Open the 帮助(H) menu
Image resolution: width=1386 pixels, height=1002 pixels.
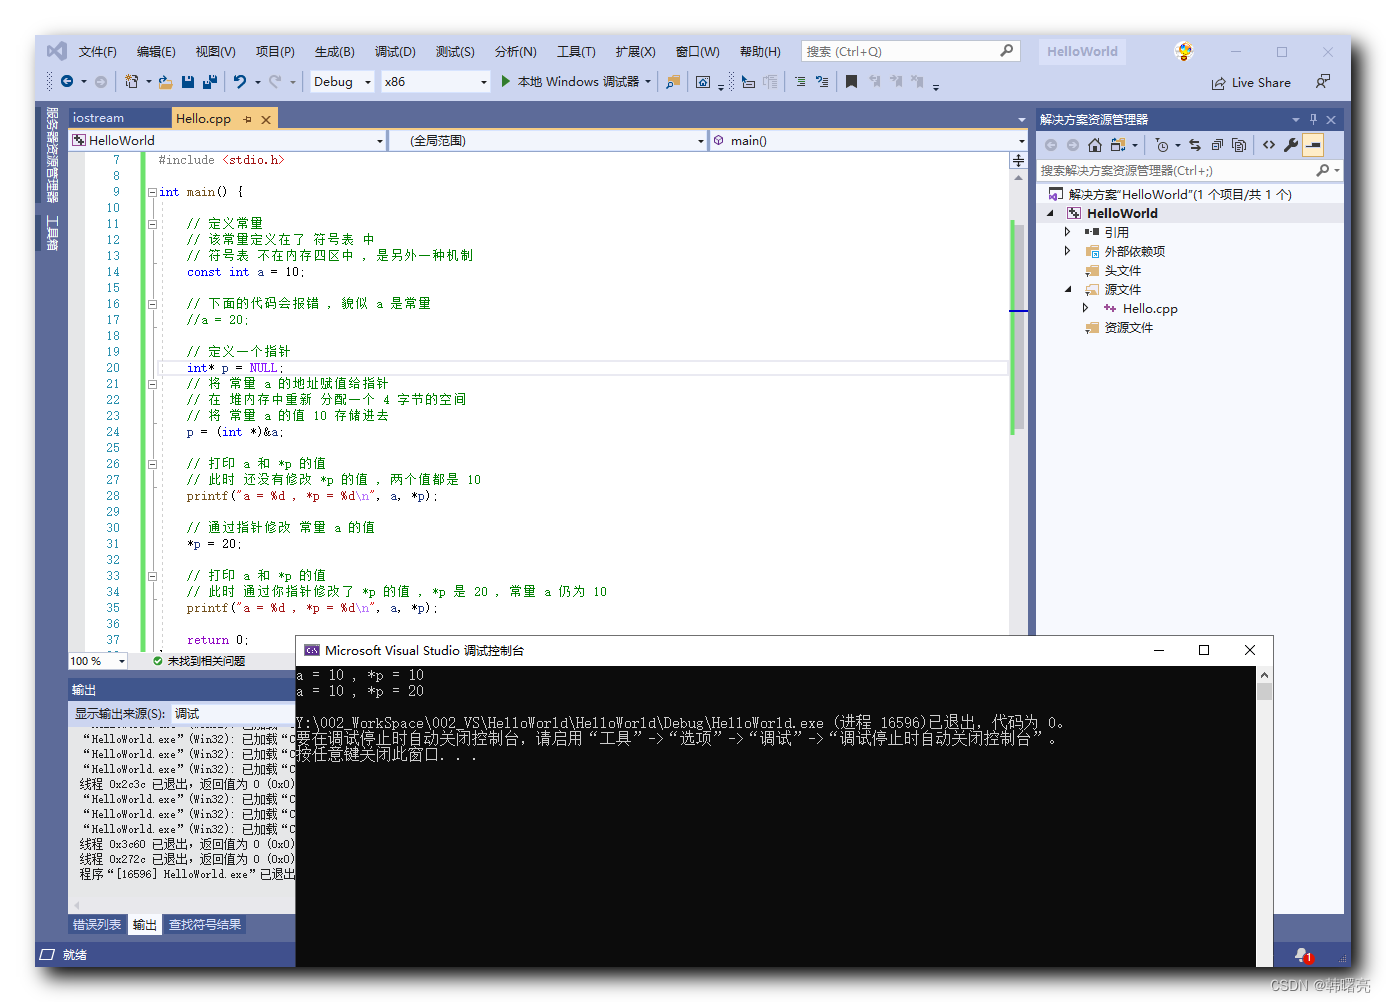[x=760, y=52]
